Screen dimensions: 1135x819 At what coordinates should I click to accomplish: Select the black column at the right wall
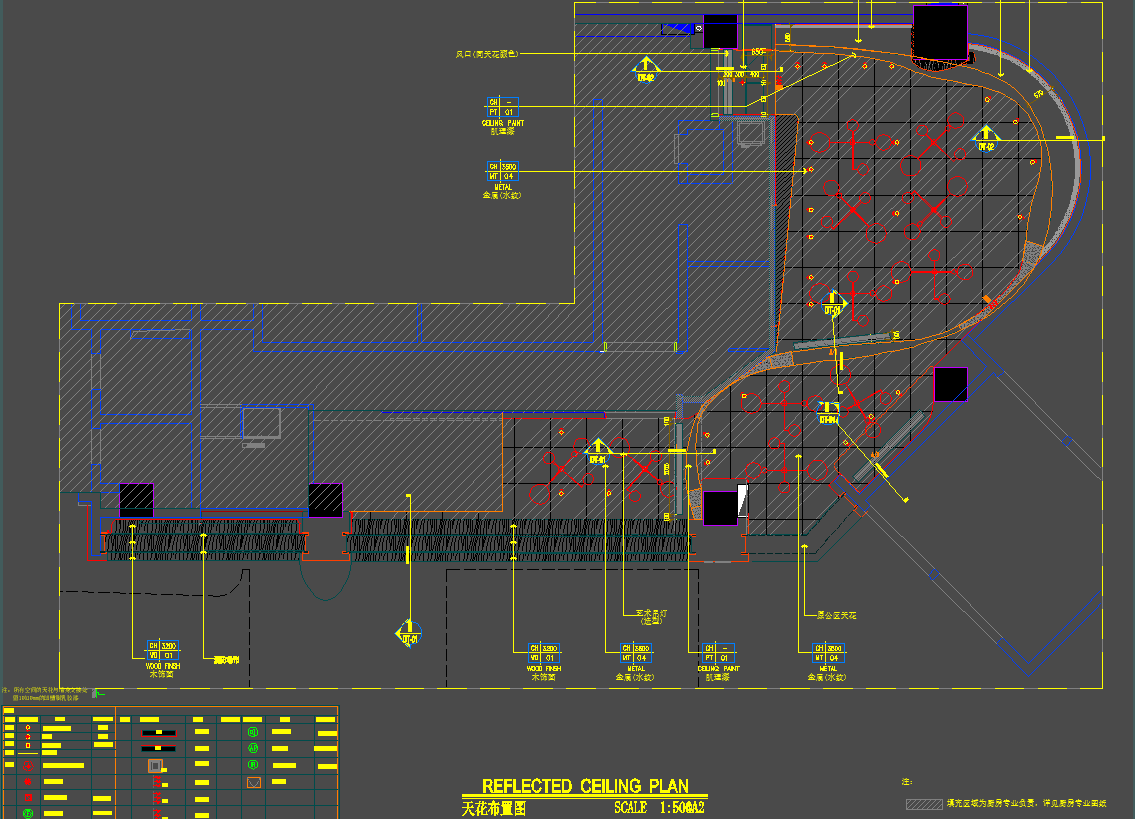[950, 384]
